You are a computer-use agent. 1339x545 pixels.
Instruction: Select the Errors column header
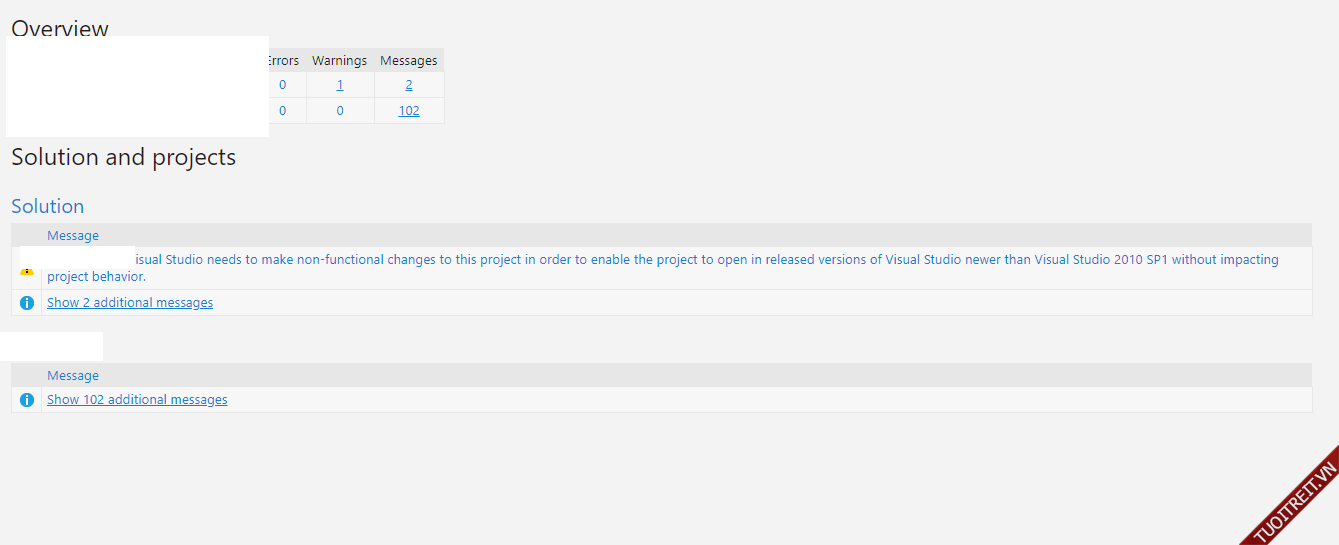(283, 61)
